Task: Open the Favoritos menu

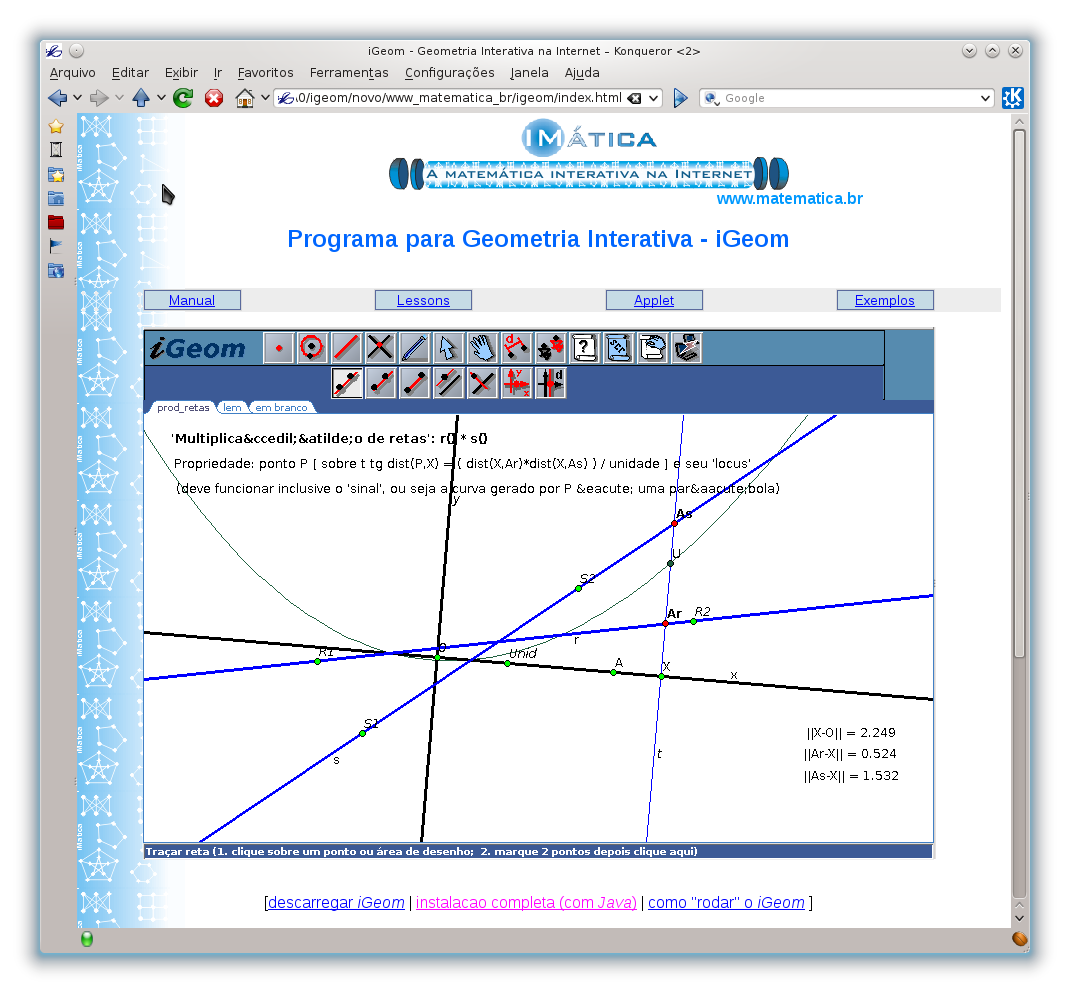Action: click(x=265, y=72)
